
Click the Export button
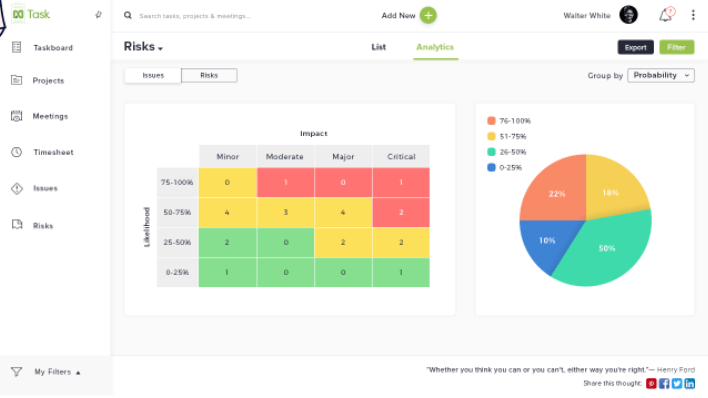coord(635,47)
